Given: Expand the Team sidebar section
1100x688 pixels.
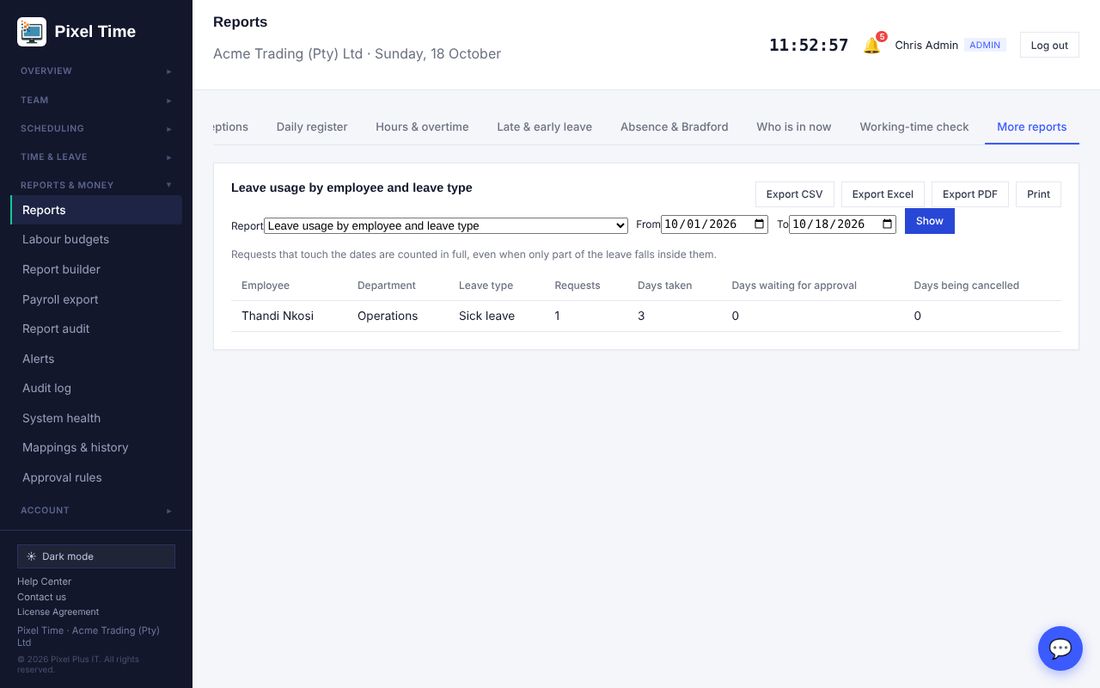Looking at the screenshot, I should coord(96,100).
